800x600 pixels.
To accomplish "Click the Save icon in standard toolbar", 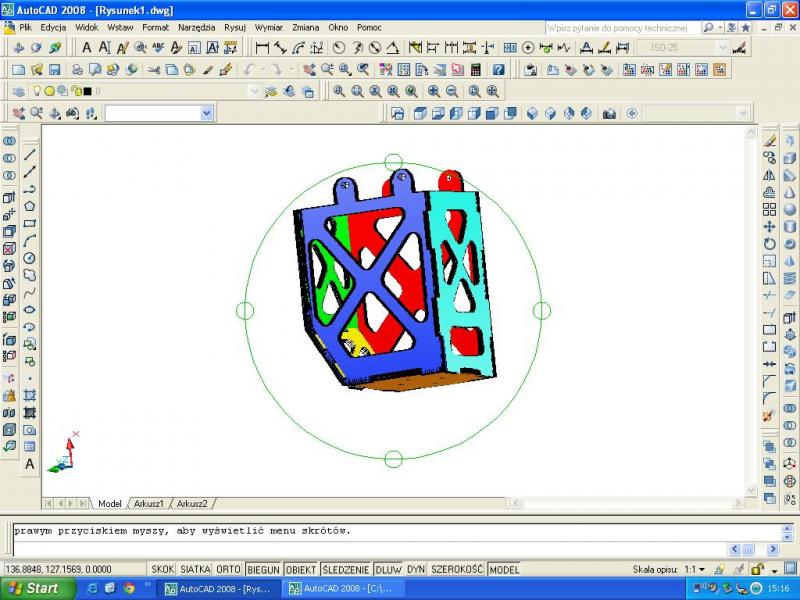I will coord(55,69).
